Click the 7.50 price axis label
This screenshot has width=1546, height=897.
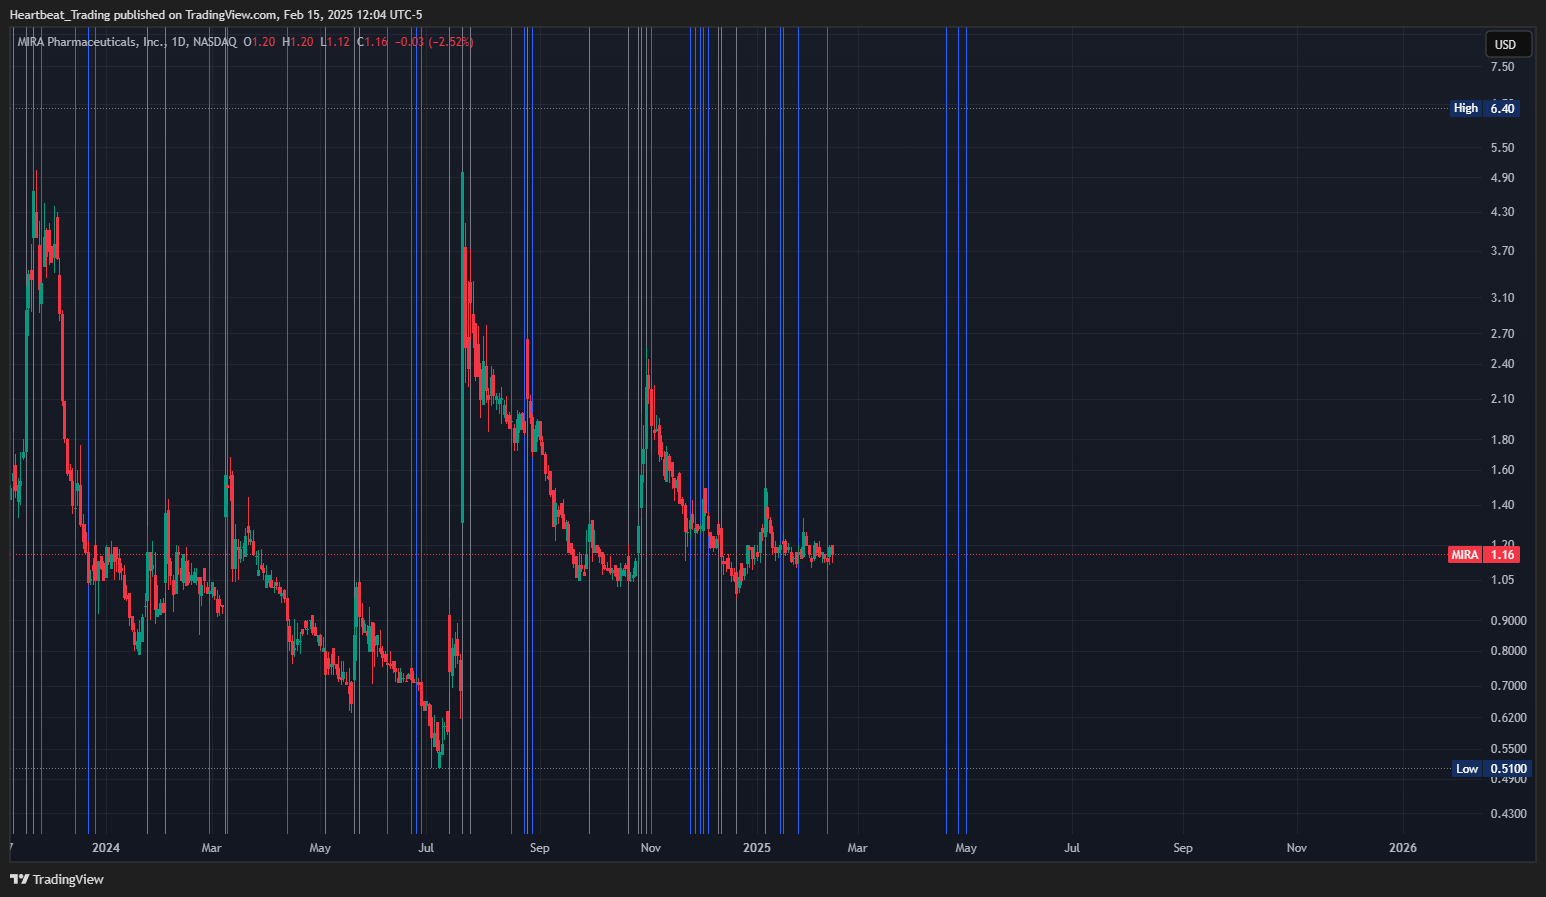1502,67
